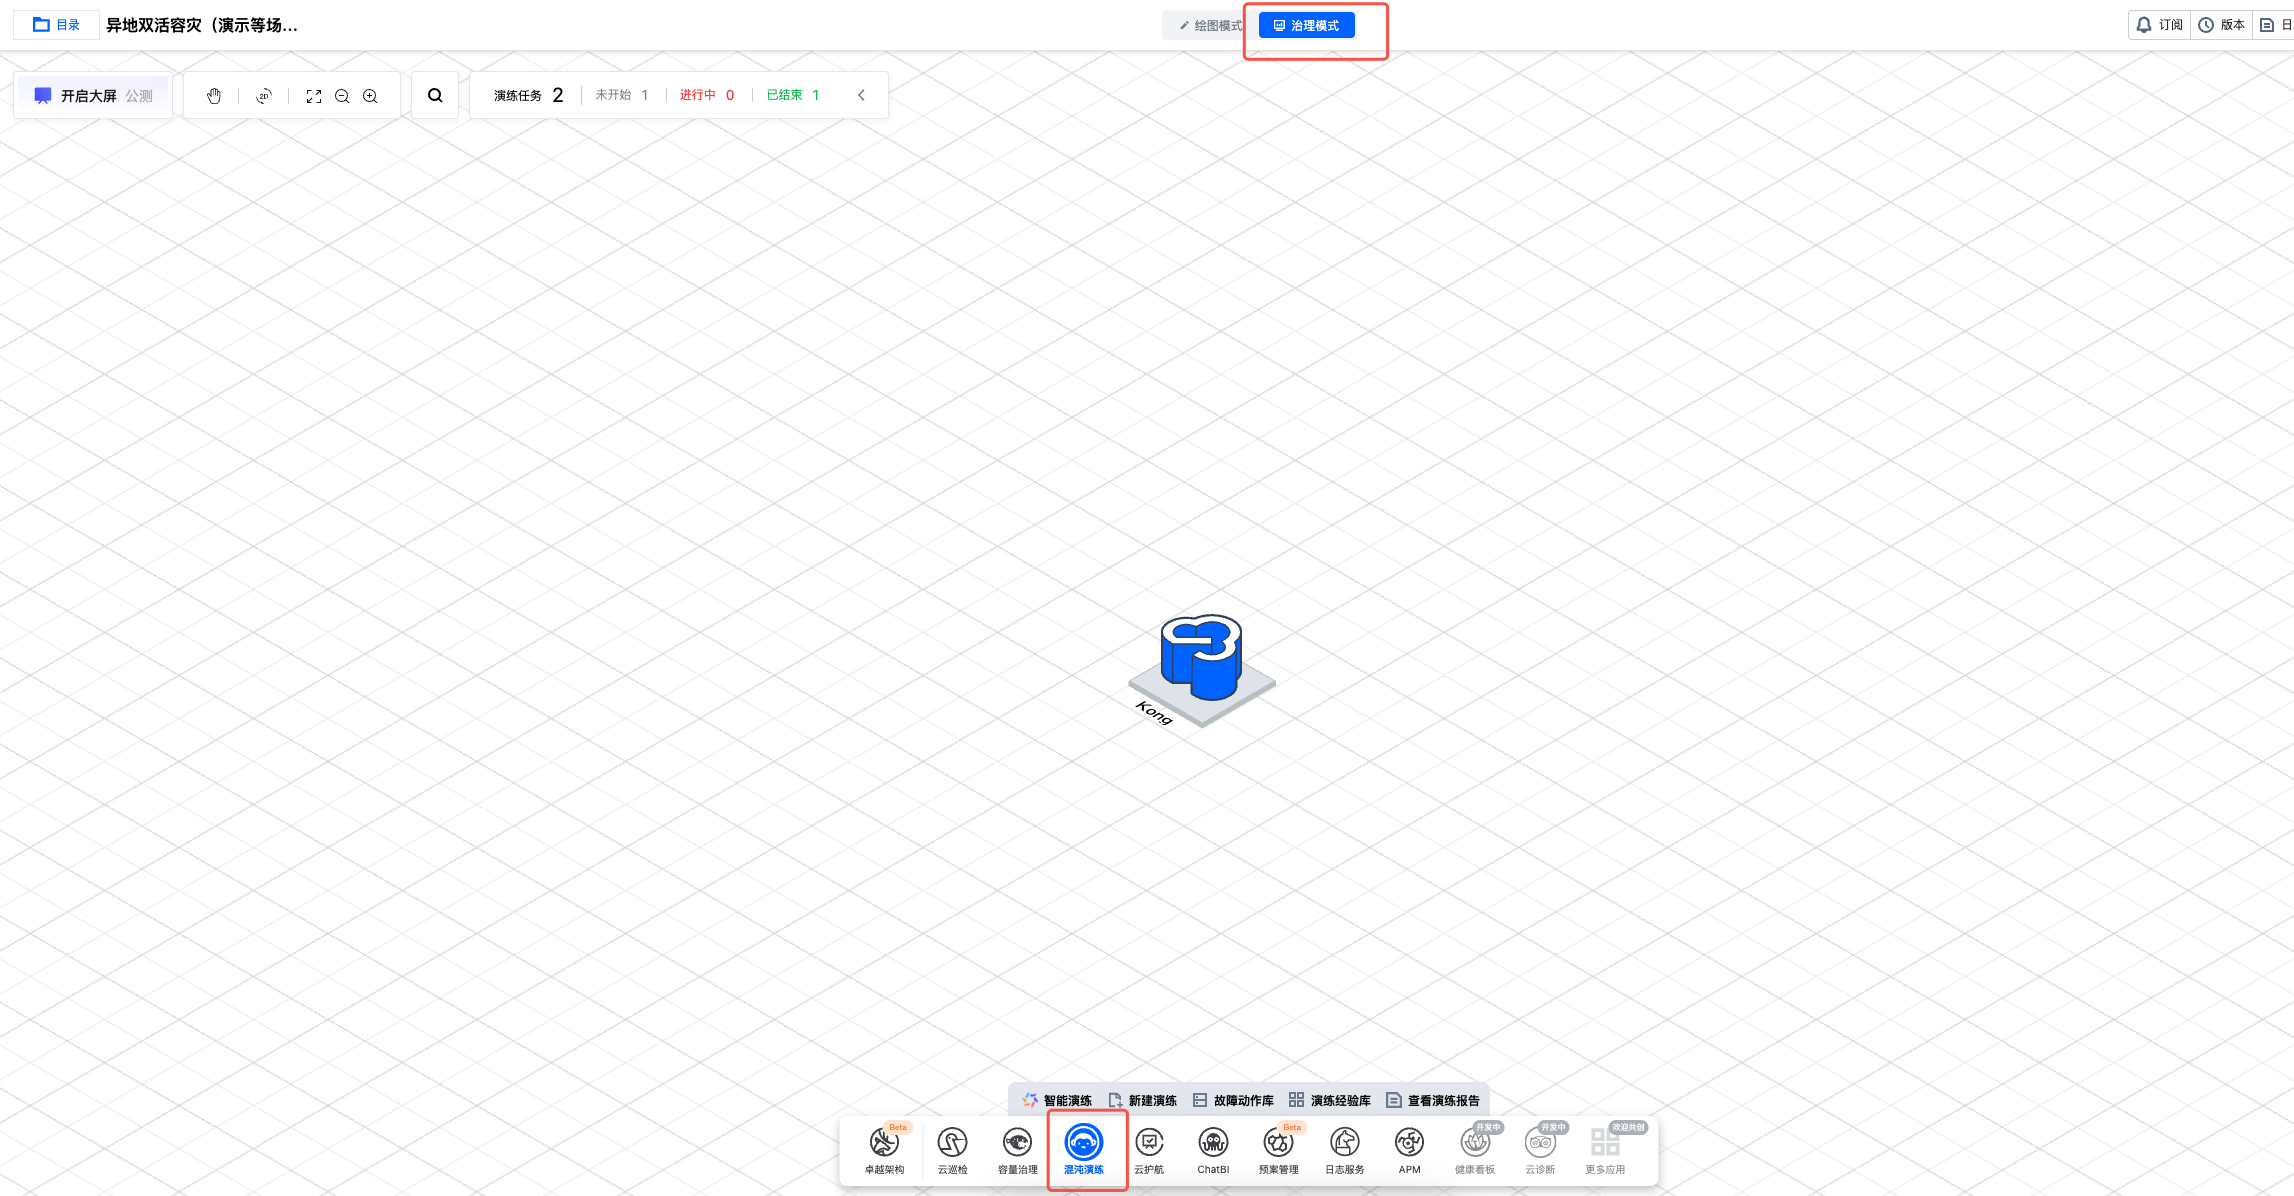2294x1196 pixels.
Task: Zoom in the canvas
Action: 370,96
